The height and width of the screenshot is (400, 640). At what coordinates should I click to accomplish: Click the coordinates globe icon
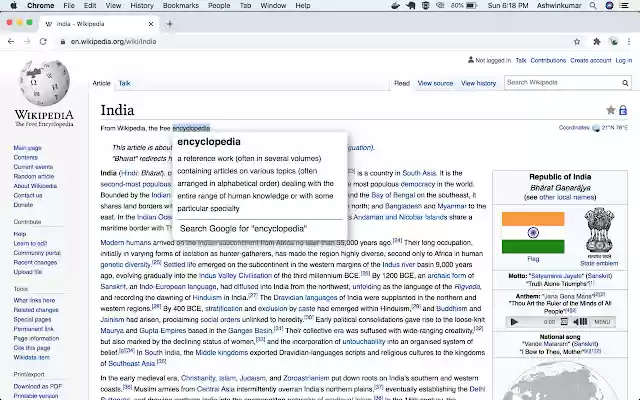tap(596, 128)
